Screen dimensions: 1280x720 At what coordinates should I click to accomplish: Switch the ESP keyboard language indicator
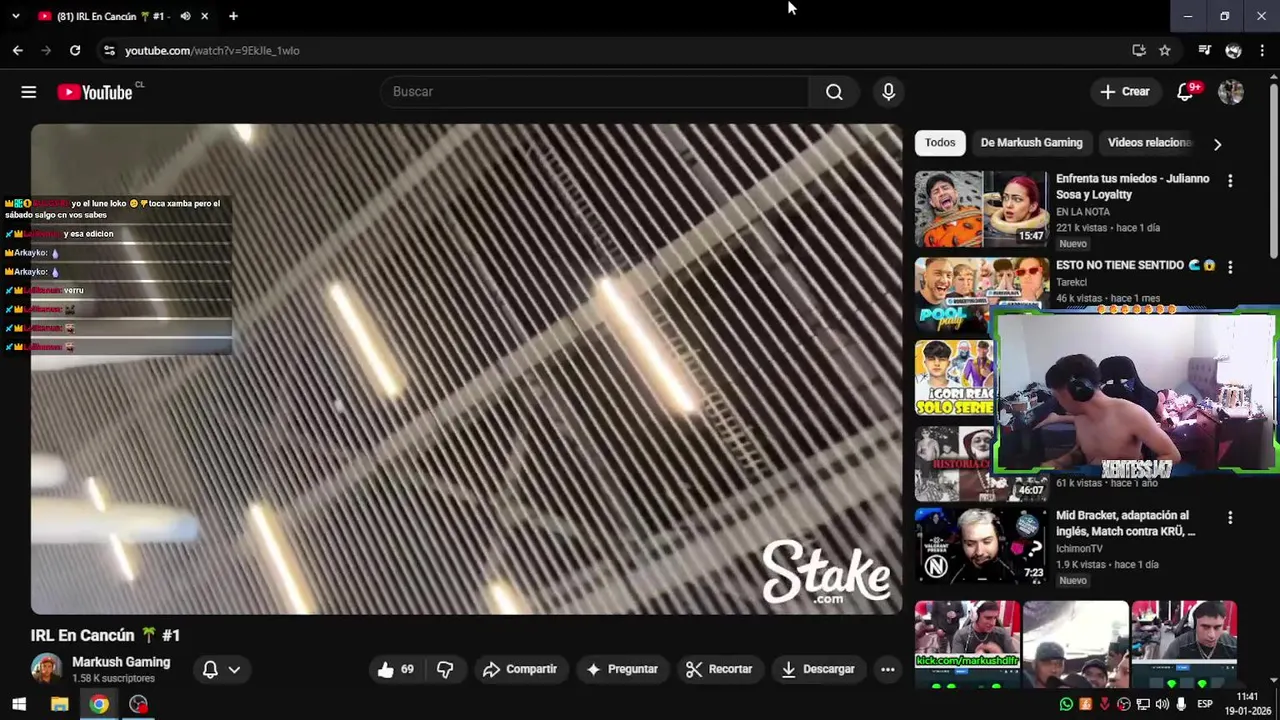pos(1205,705)
